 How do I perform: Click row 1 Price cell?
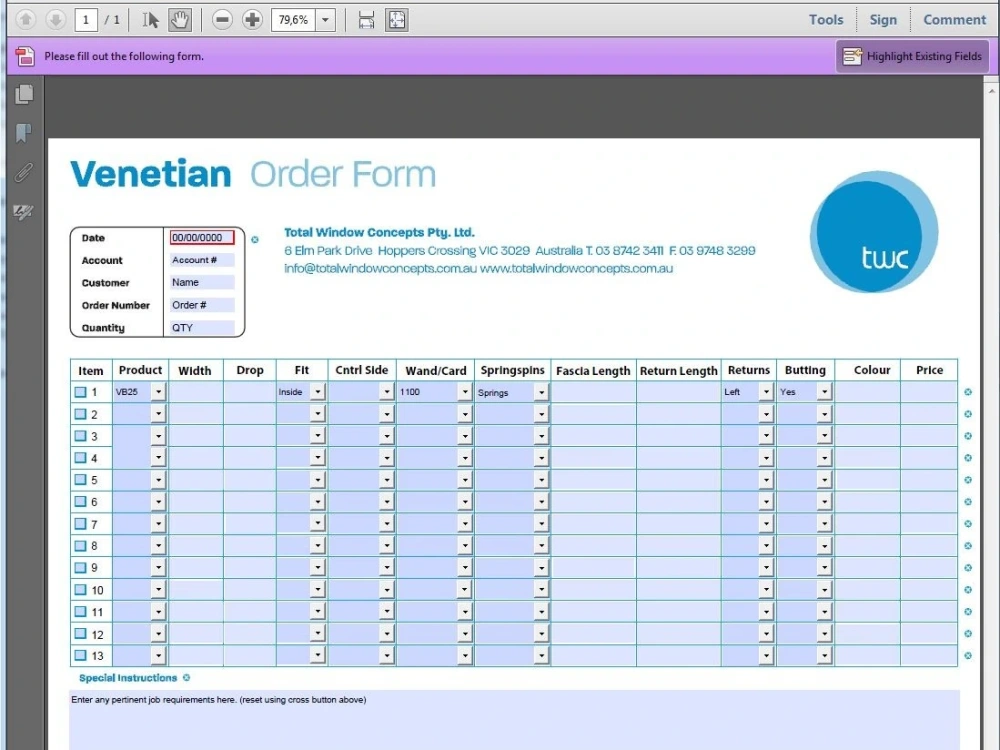(x=929, y=392)
